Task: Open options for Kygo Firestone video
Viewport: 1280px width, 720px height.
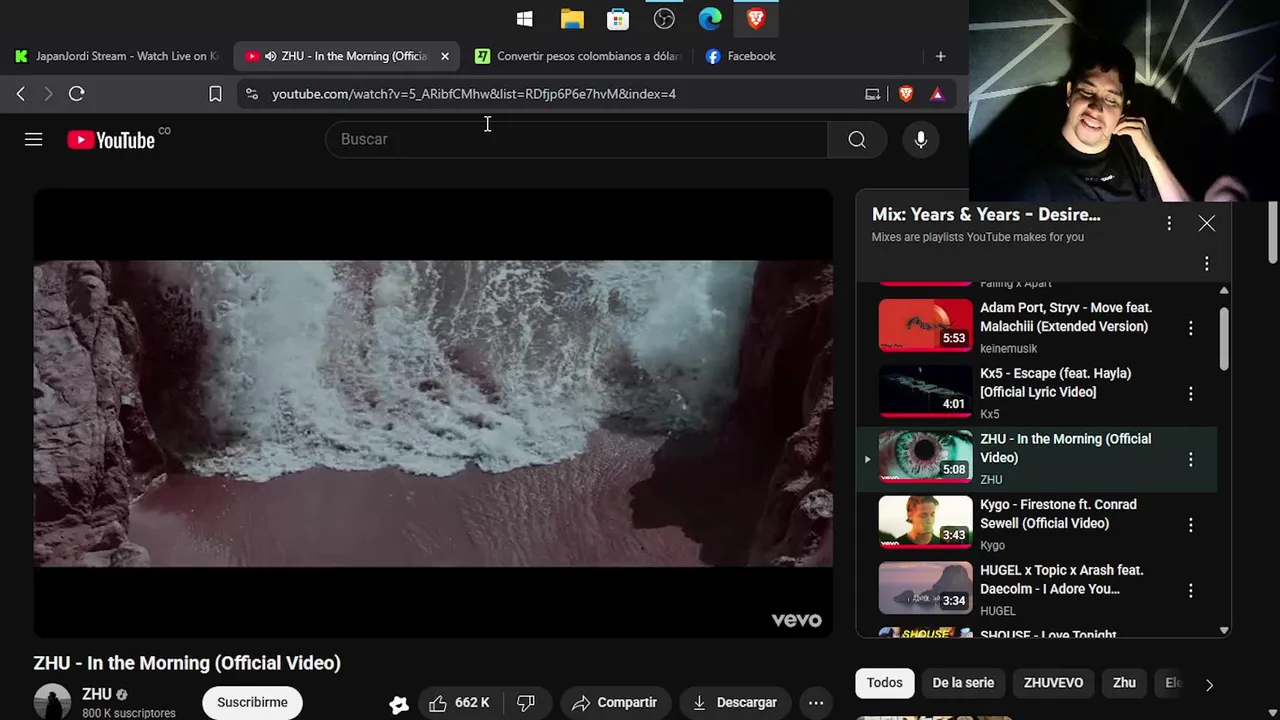Action: 1191,525
